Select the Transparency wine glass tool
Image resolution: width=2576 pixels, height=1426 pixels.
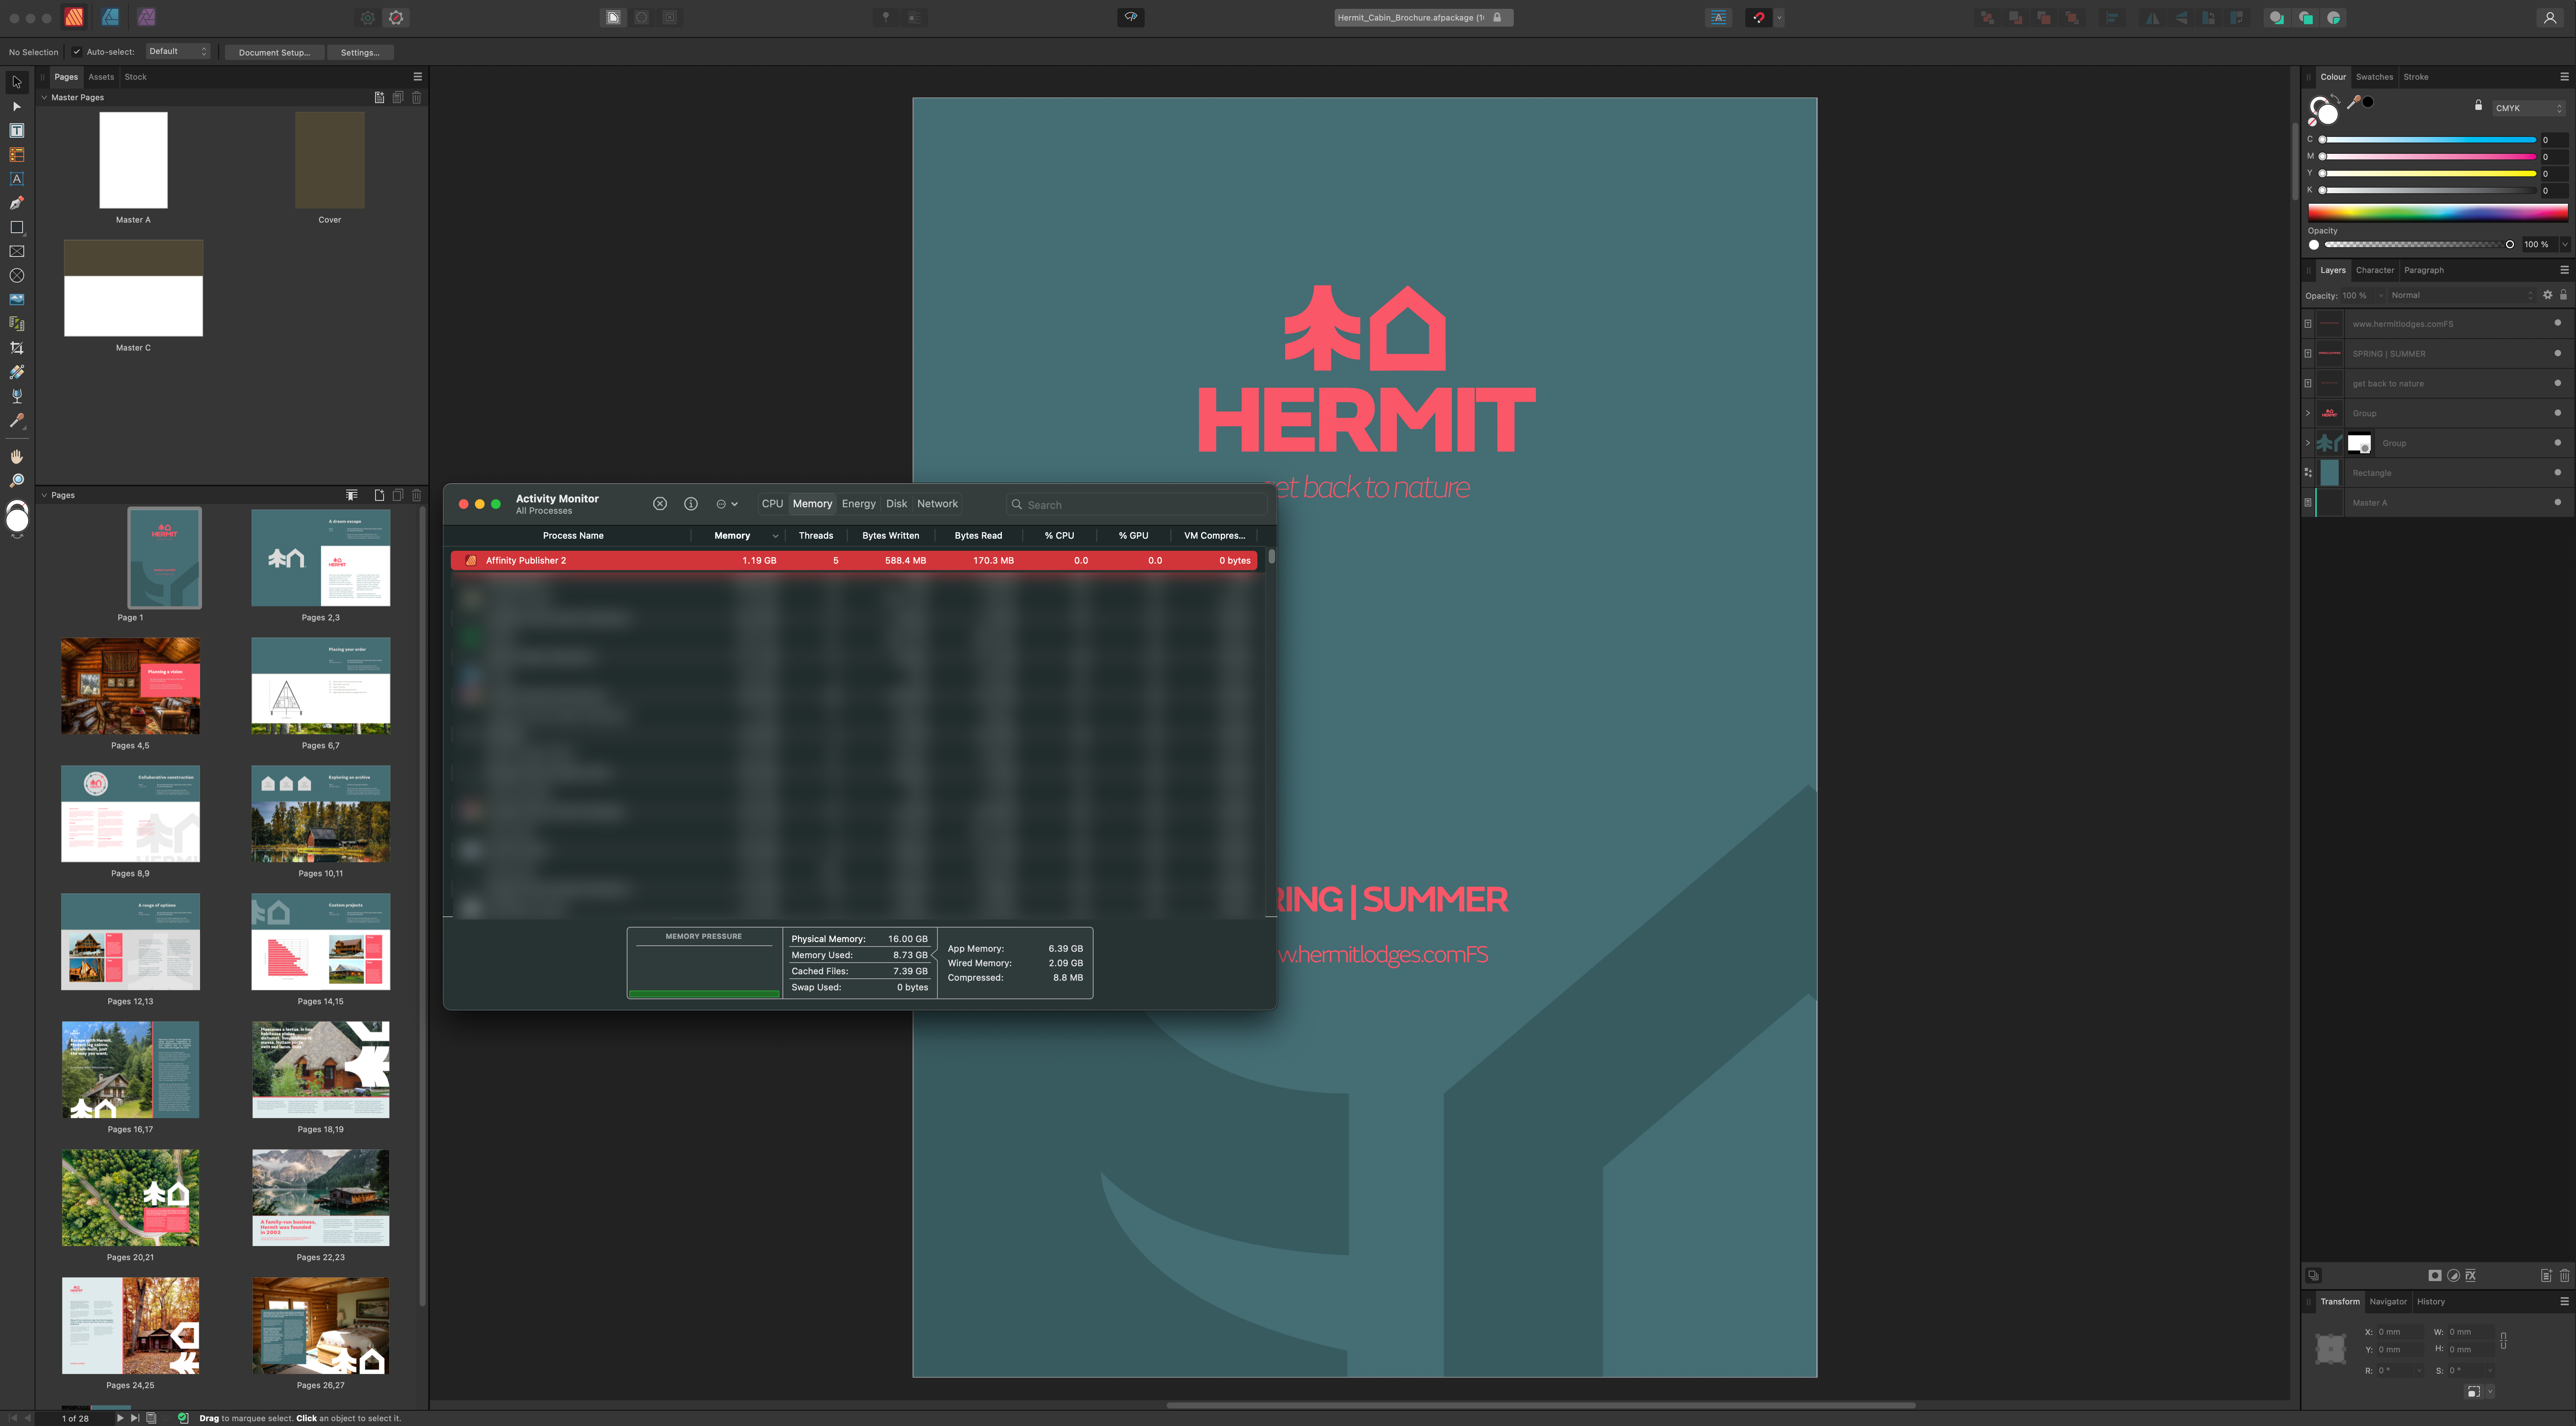[x=16, y=396]
